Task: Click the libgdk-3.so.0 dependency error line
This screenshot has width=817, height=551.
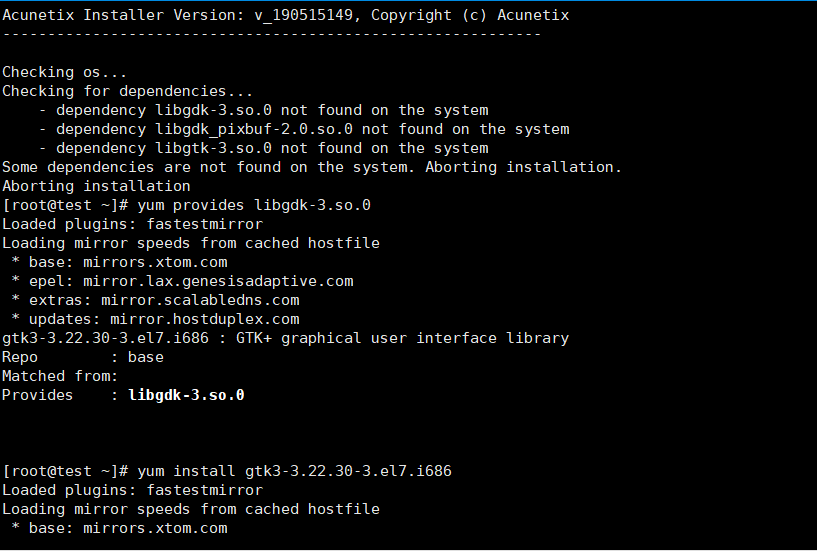Action: [264, 111]
